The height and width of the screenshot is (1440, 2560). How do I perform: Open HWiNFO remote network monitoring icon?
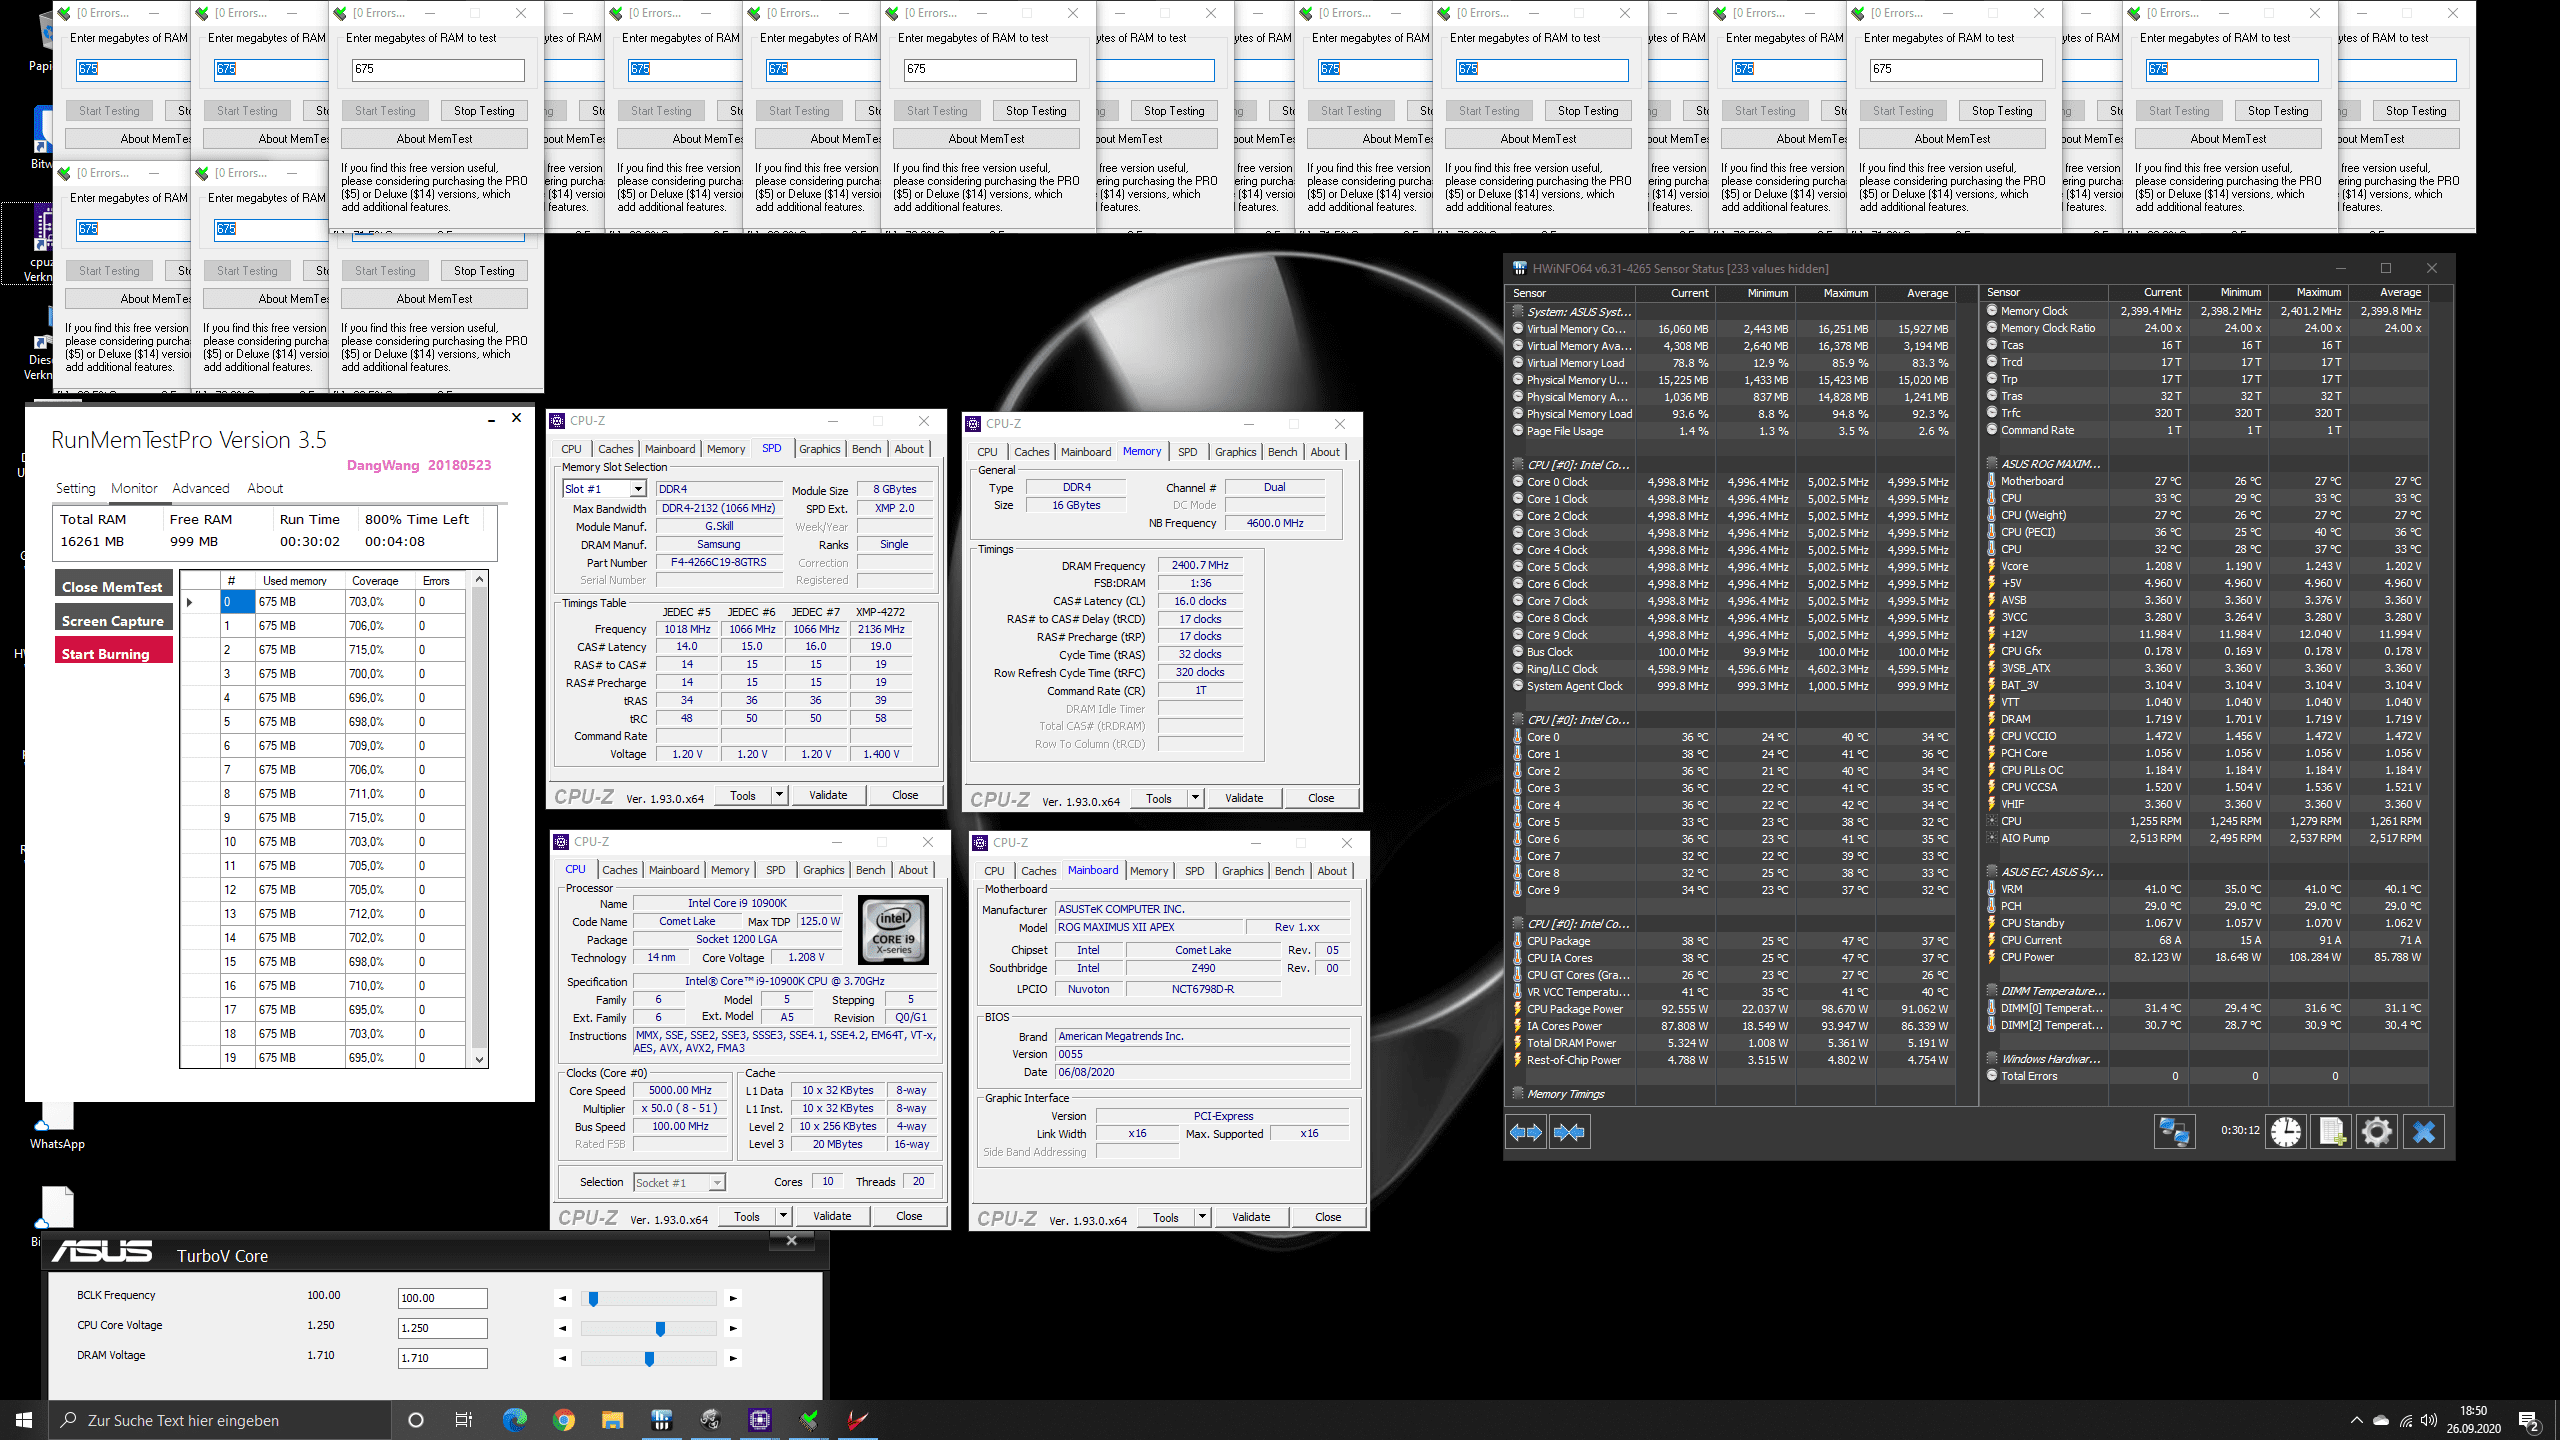coord(2174,1132)
